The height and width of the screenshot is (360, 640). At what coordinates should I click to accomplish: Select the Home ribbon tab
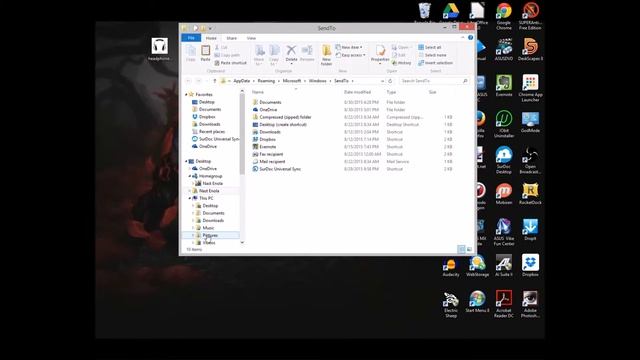click(x=211, y=38)
